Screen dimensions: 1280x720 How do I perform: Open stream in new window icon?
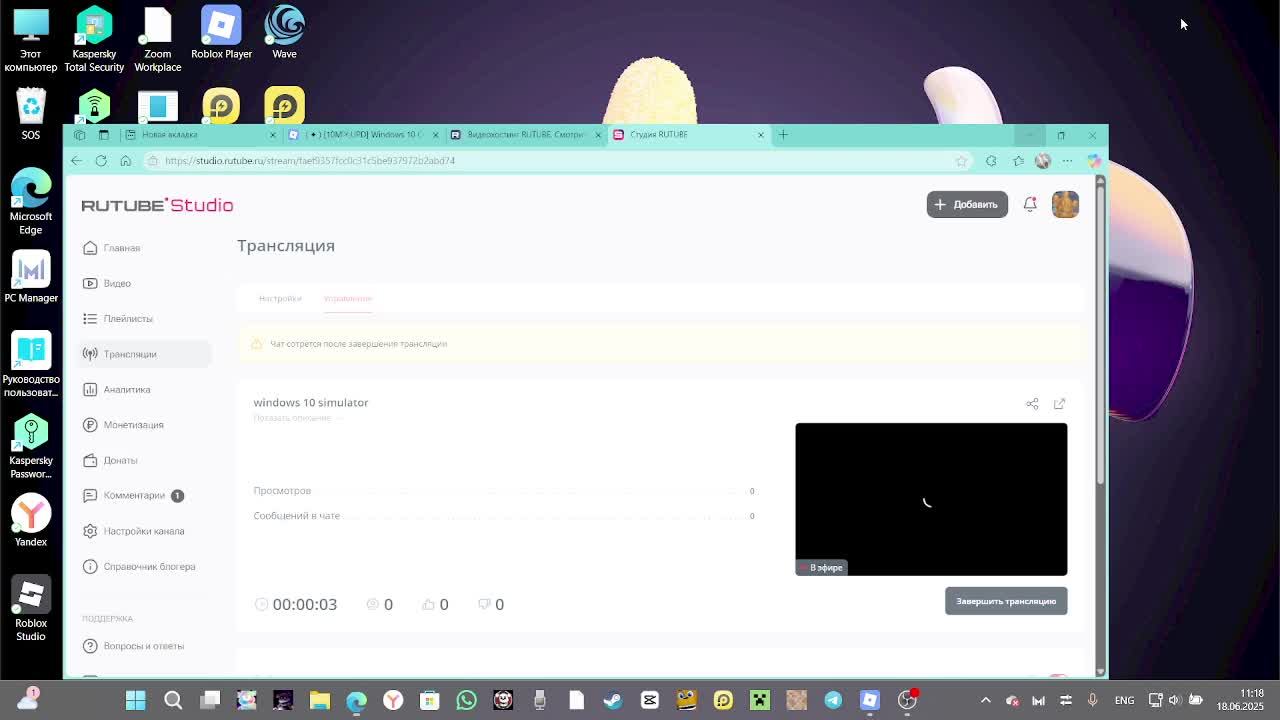[1059, 404]
